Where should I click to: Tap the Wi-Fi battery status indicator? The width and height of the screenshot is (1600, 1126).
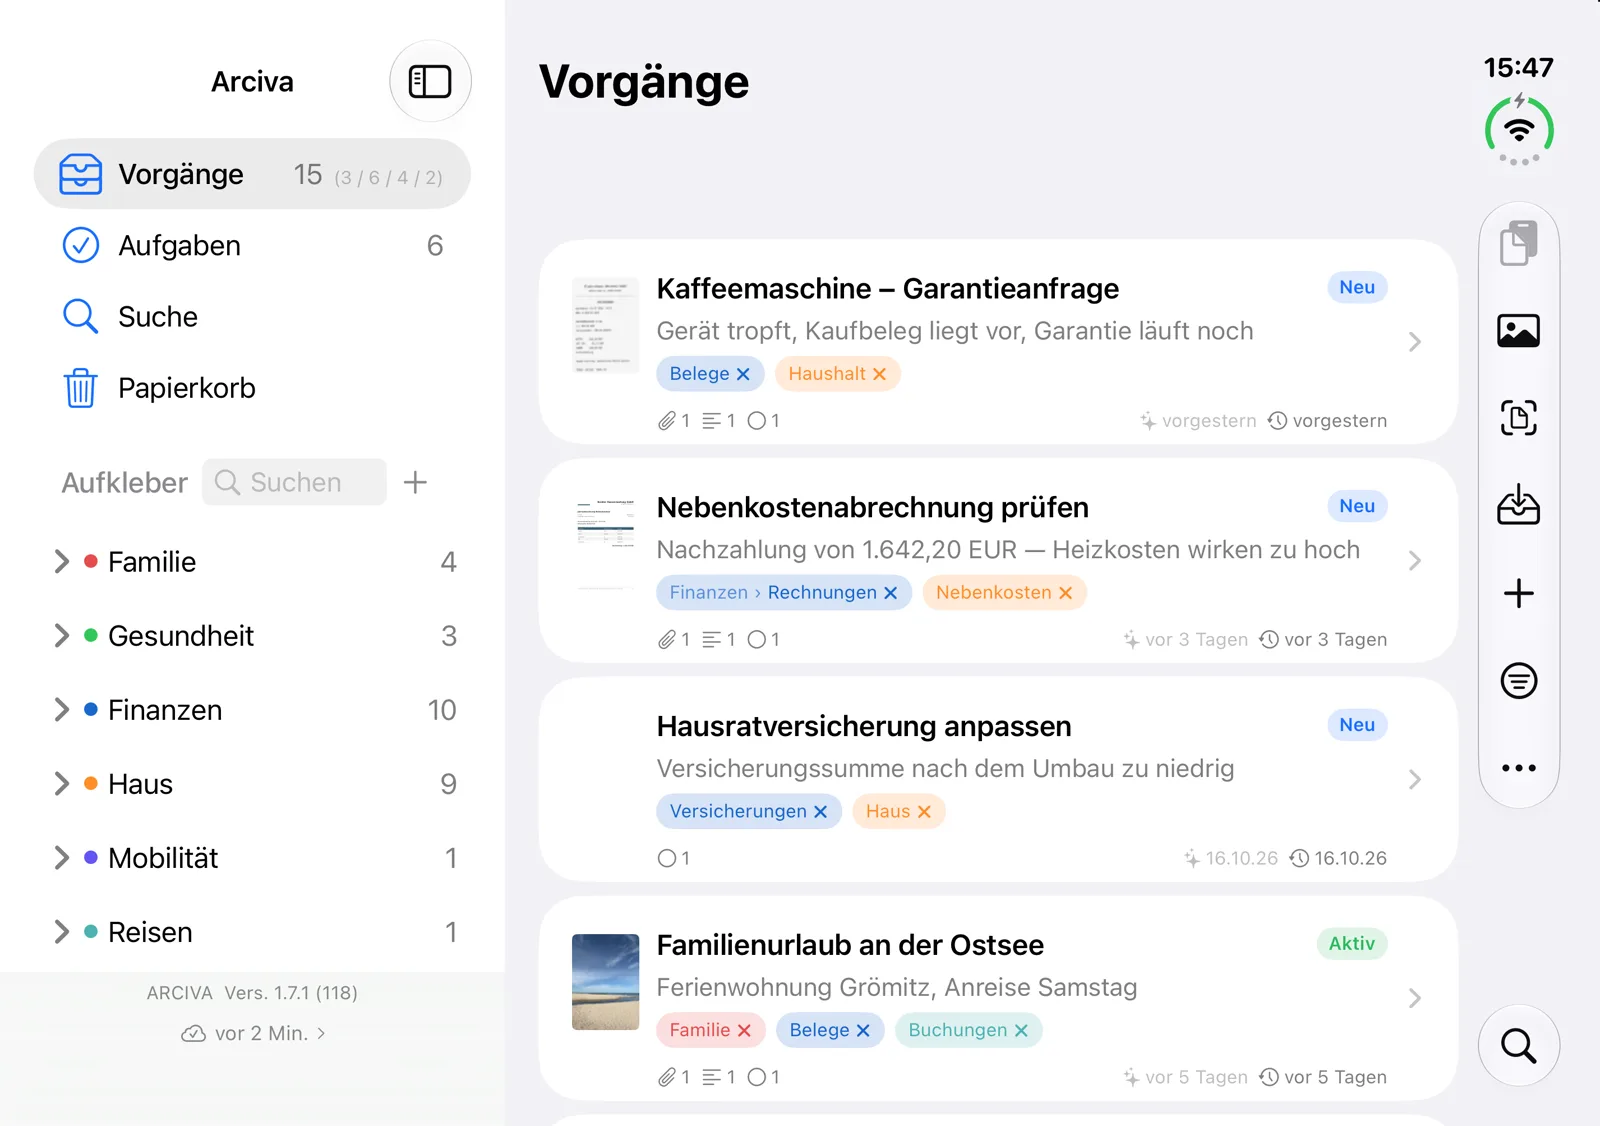pyautogui.click(x=1519, y=131)
